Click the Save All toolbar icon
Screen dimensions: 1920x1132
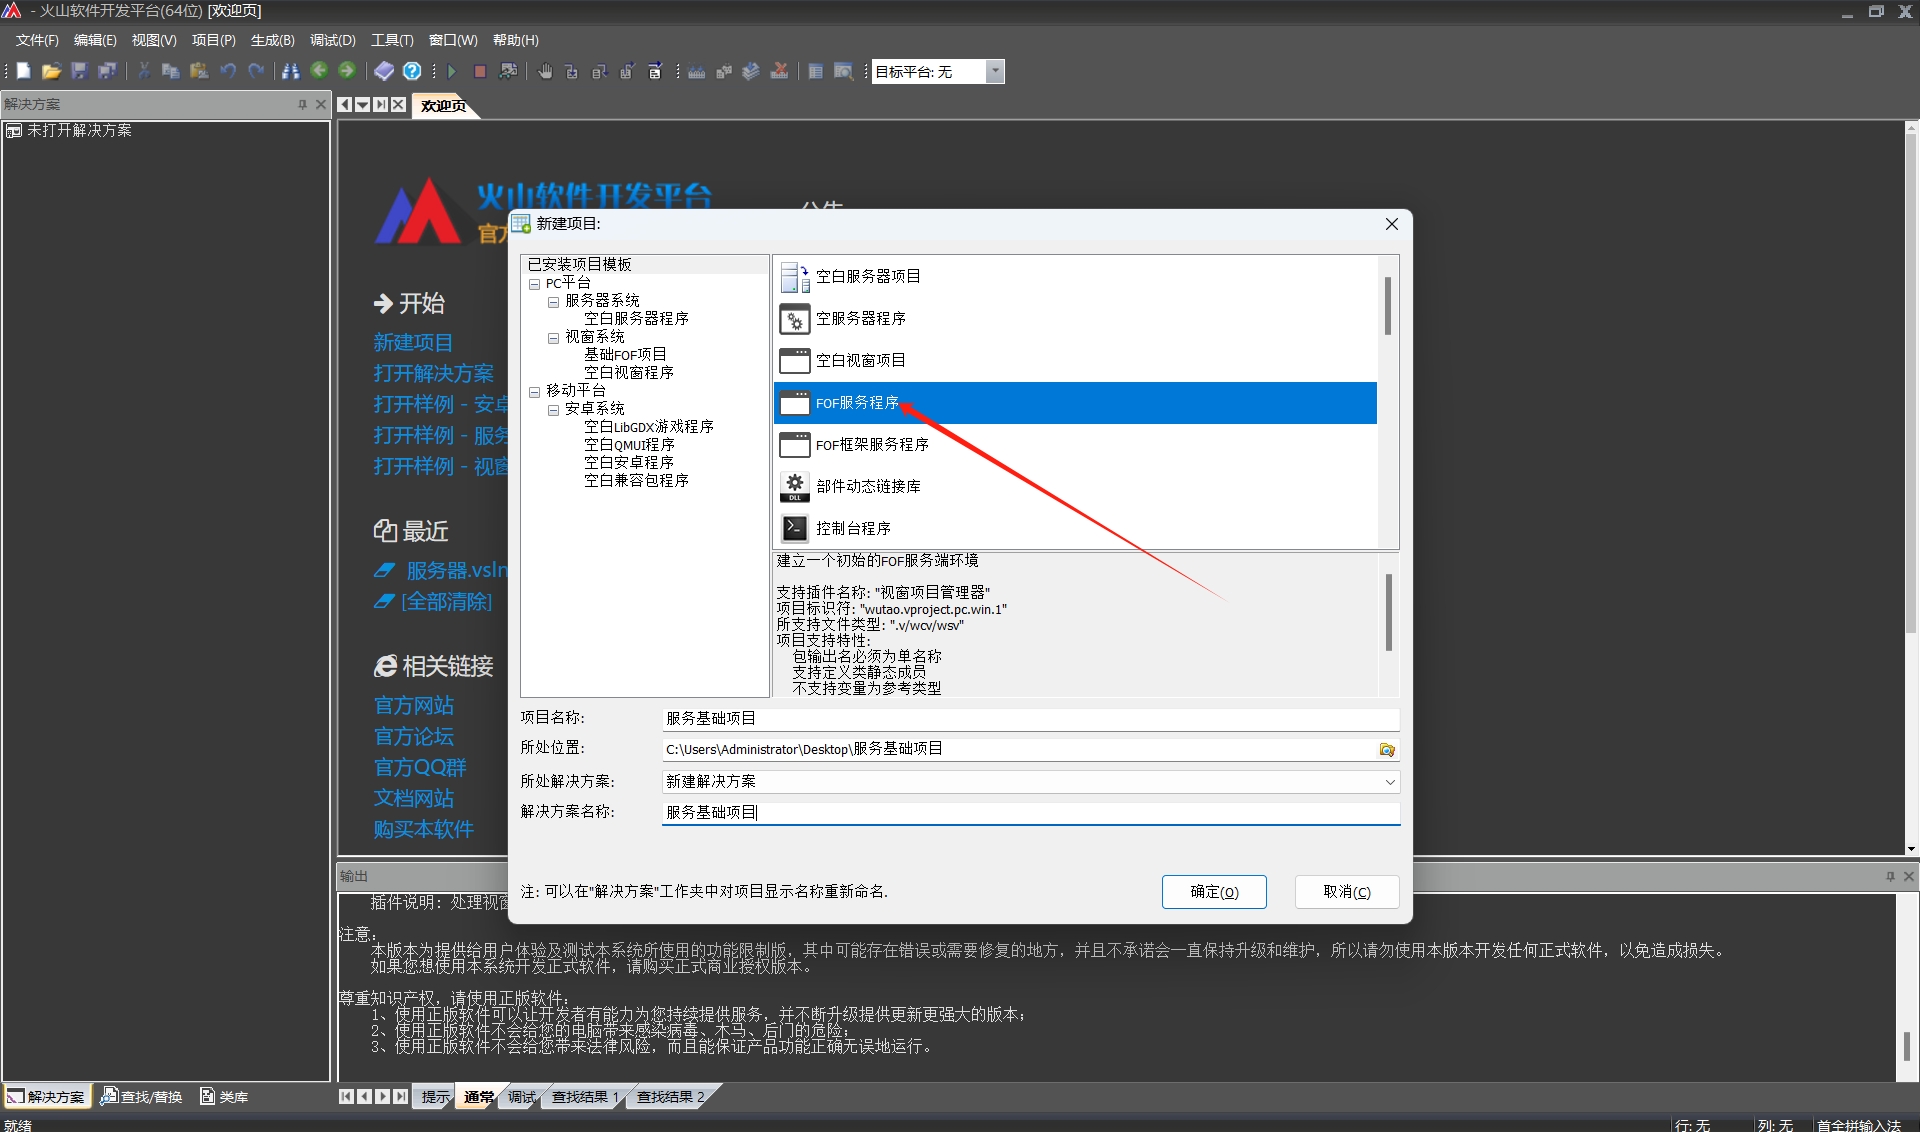[107, 71]
